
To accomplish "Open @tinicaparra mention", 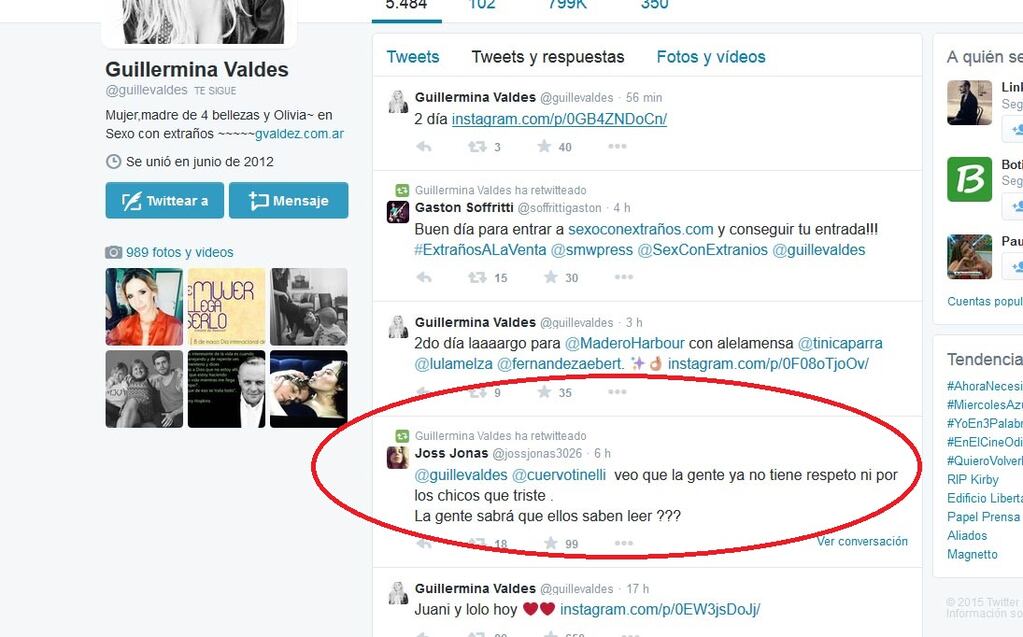I will 840,343.
